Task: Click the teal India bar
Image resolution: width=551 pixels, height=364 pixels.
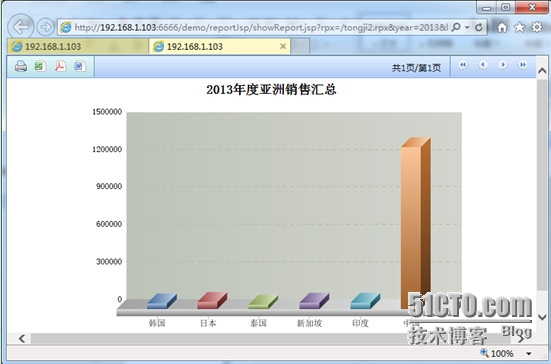Action: [365, 301]
